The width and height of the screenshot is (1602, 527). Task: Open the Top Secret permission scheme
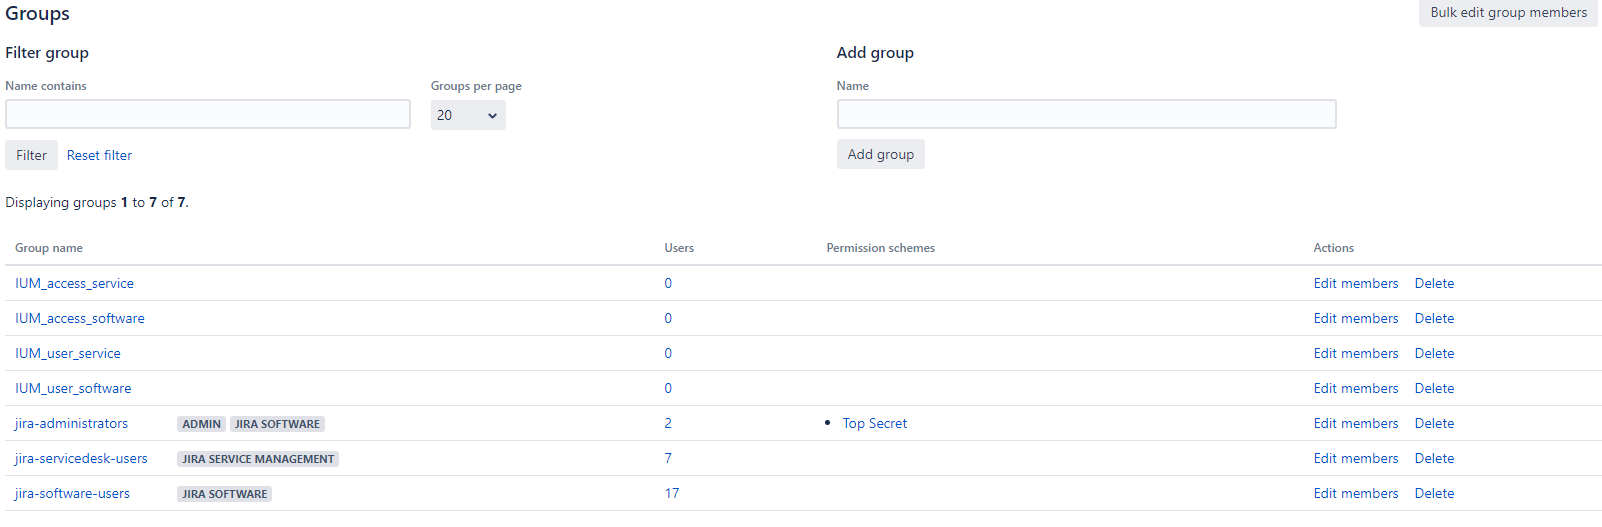coord(874,424)
